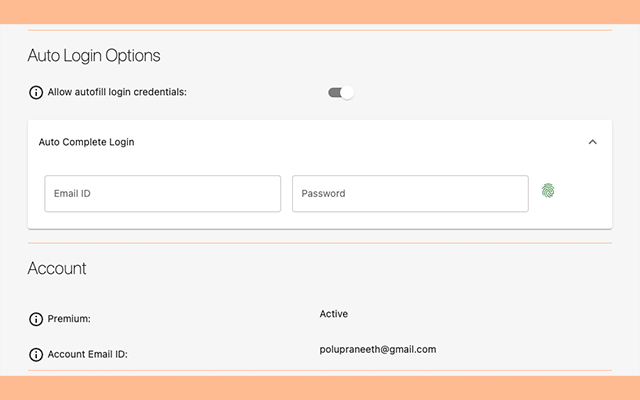Viewport: 640px width, 400px height.
Task: Toggle the autofill login credentials switch
Action: [341, 93]
